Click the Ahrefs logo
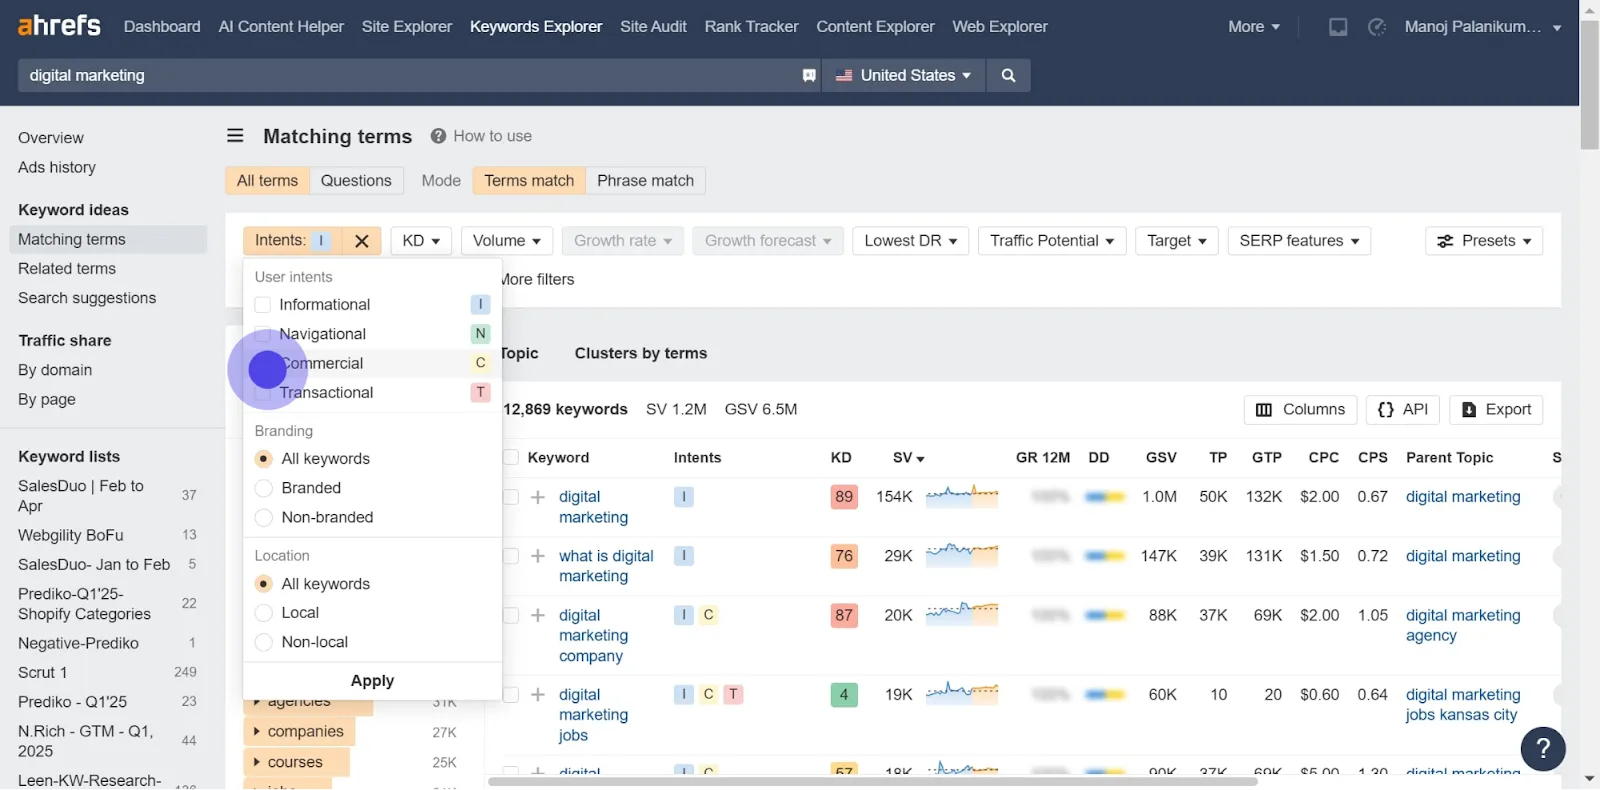This screenshot has width=1600, height=790. 59,25
